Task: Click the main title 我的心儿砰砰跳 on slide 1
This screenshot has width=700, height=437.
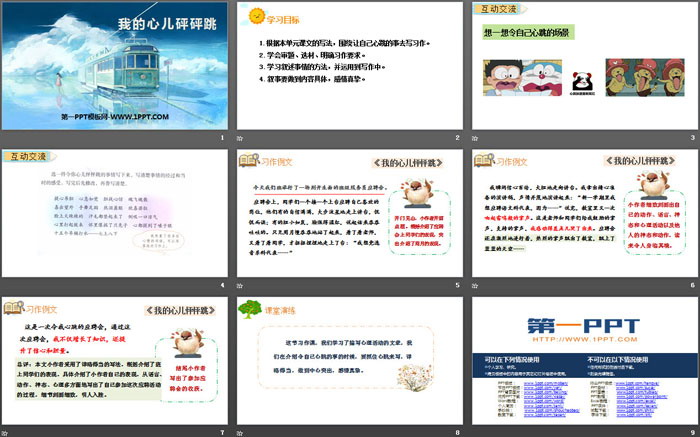Action: [167, 24]
